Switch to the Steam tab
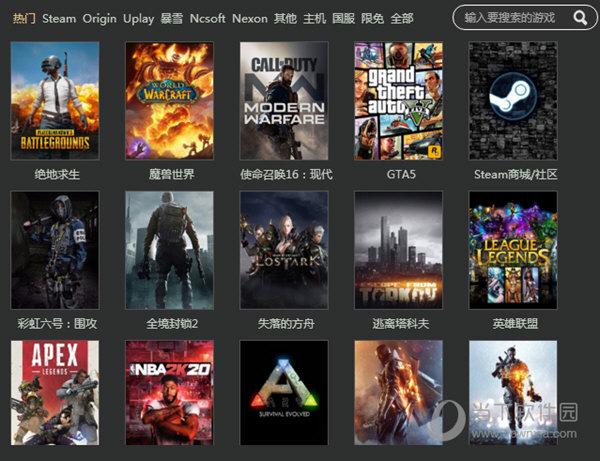 (x=59, y=18)
